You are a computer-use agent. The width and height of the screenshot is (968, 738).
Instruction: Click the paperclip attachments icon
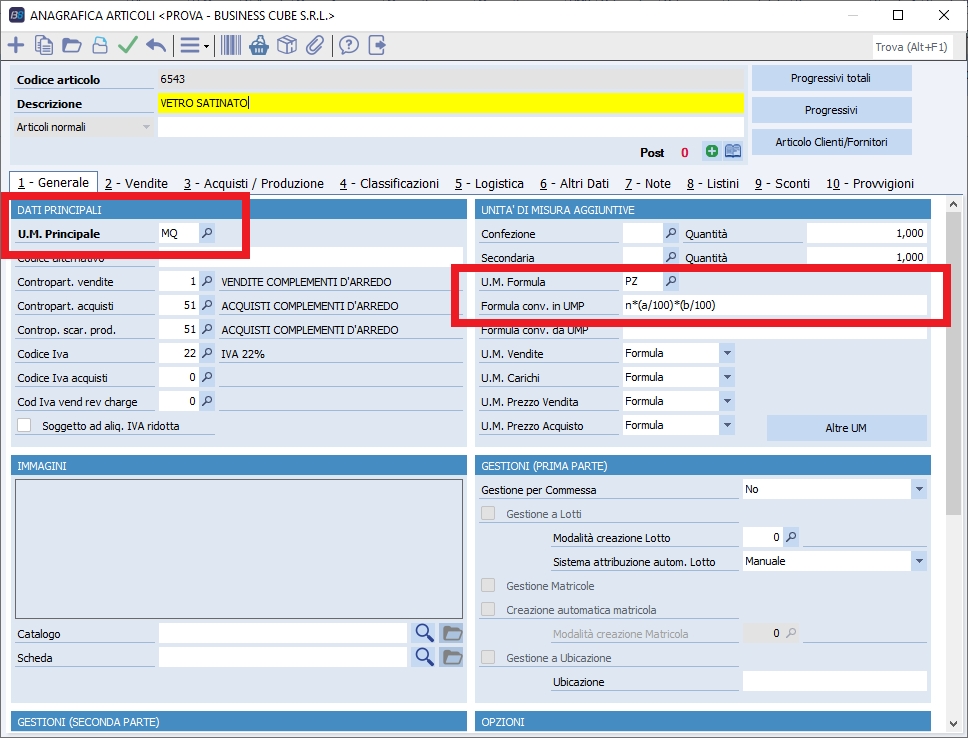click(315, 45)
